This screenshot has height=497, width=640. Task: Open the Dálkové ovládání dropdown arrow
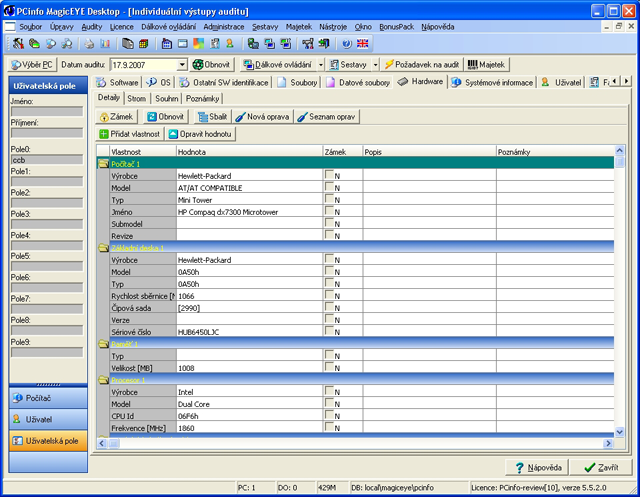pyautogui.click(x=321, y=64)
